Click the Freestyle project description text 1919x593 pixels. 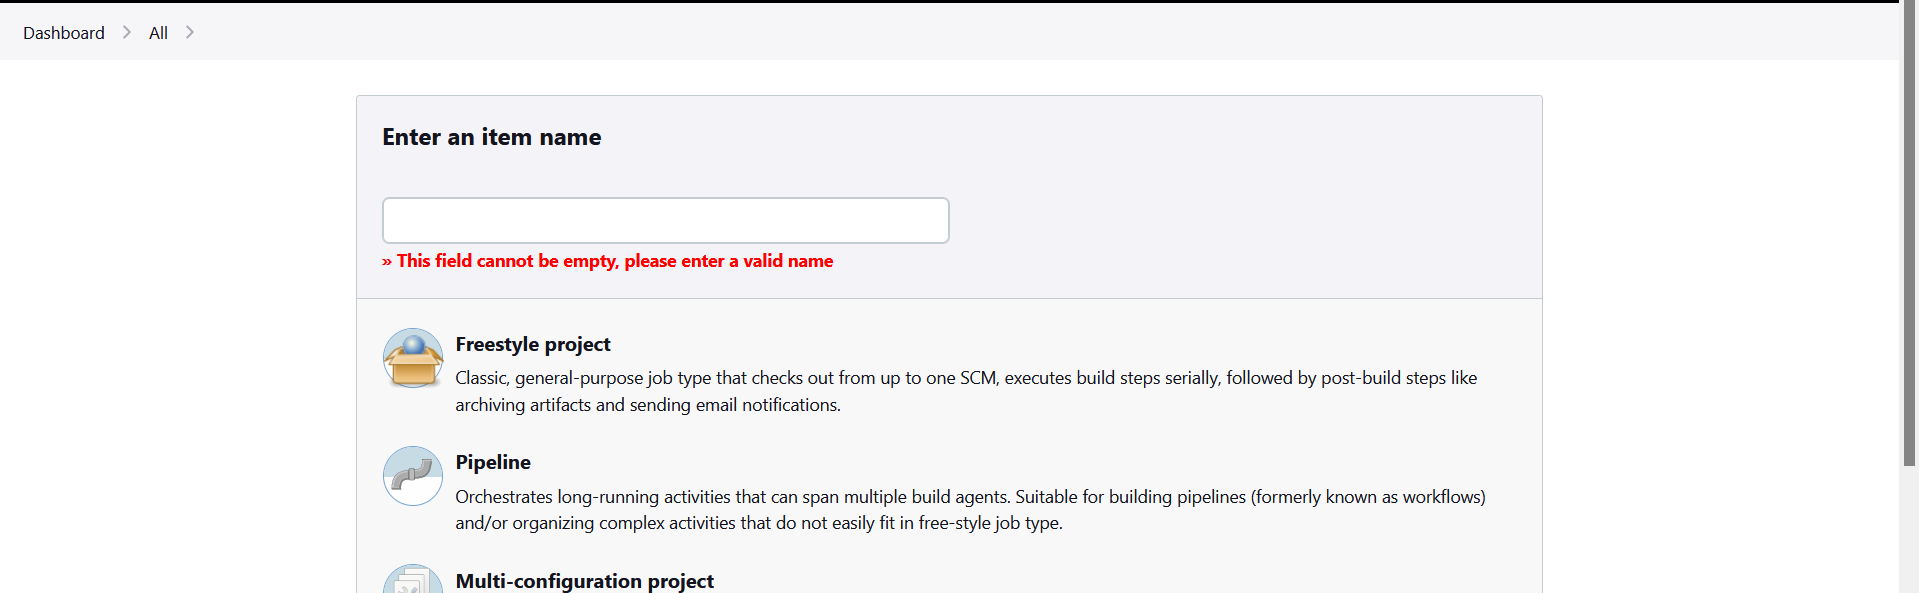click(965, 378)
